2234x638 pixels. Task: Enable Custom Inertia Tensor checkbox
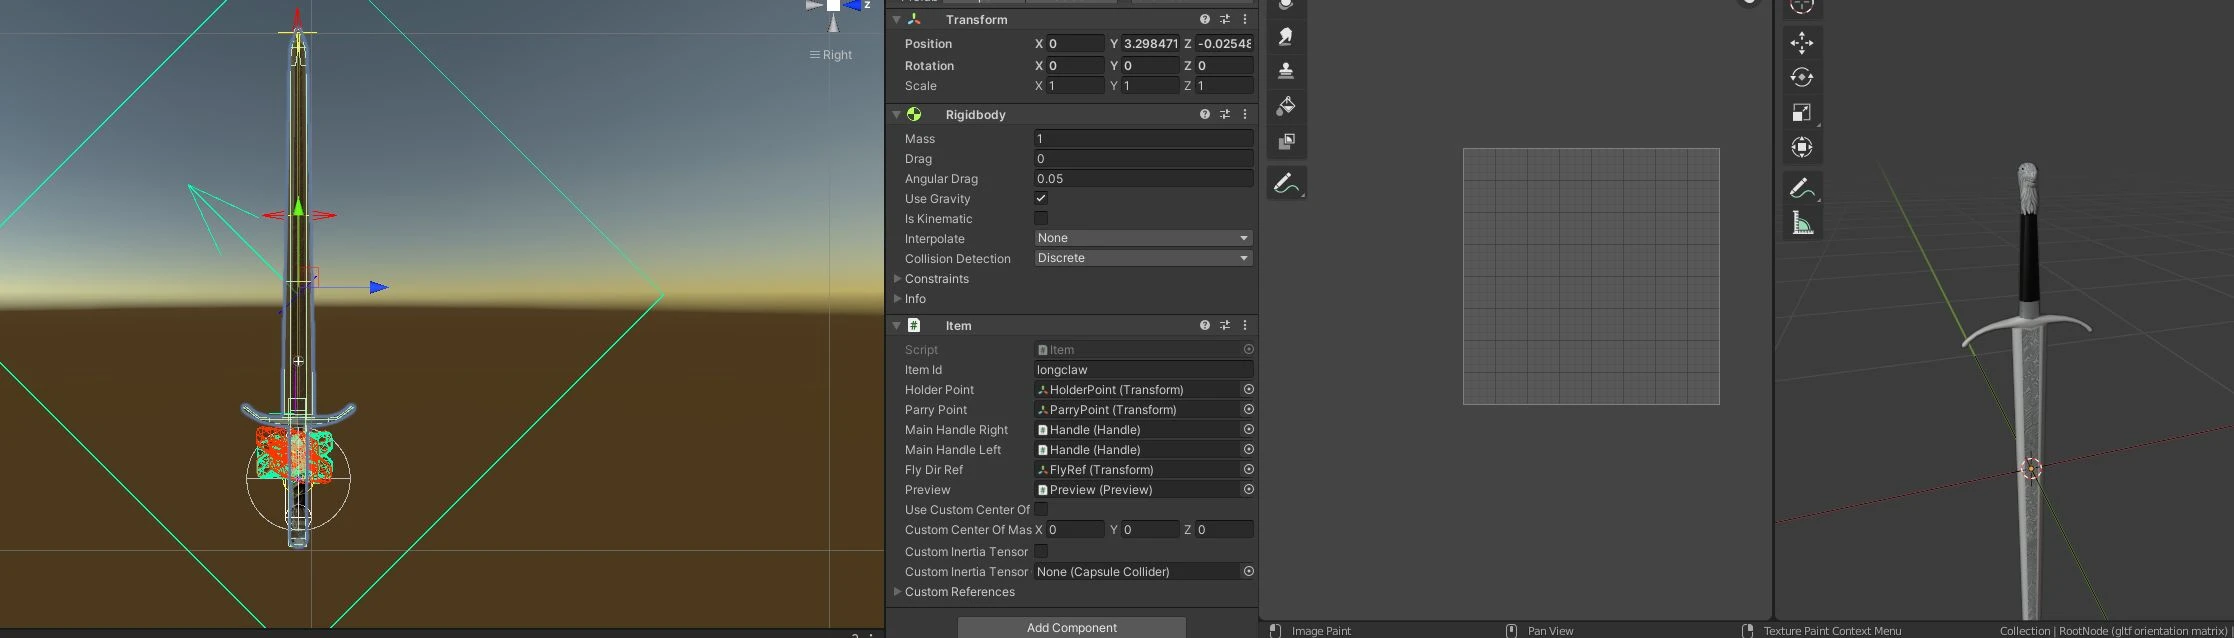click(x=1041, y=551)
